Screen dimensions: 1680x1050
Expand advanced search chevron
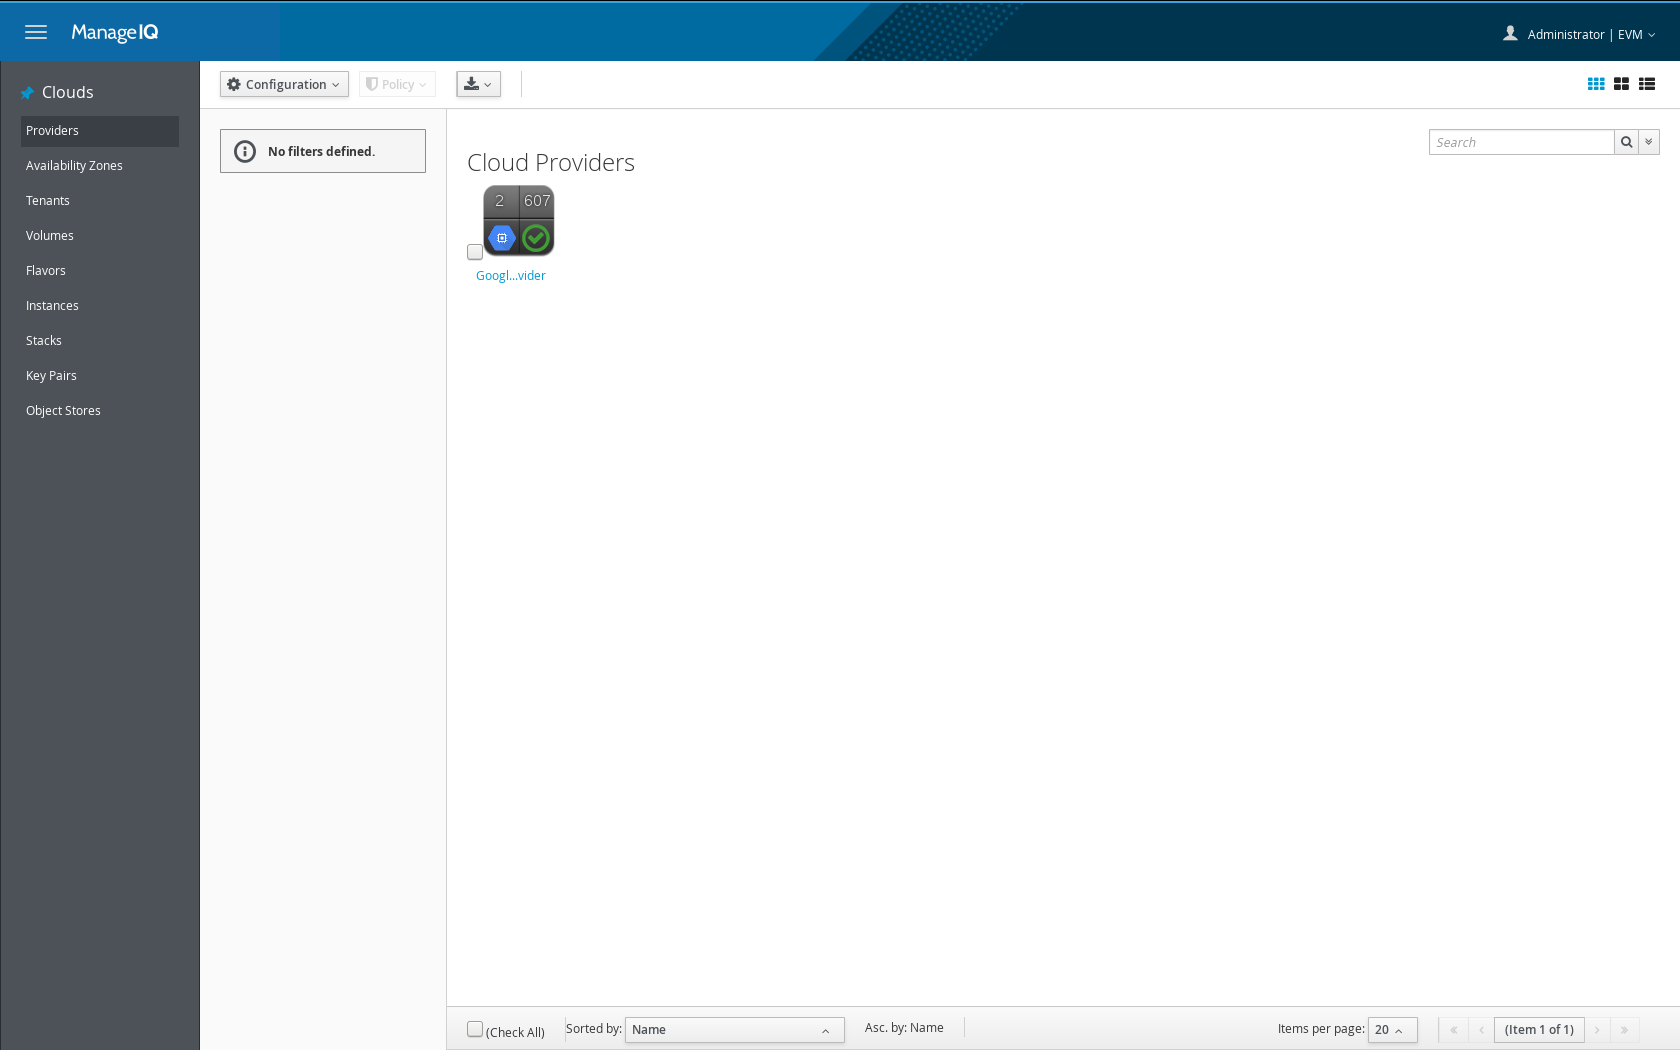[x=1649, y=142]
